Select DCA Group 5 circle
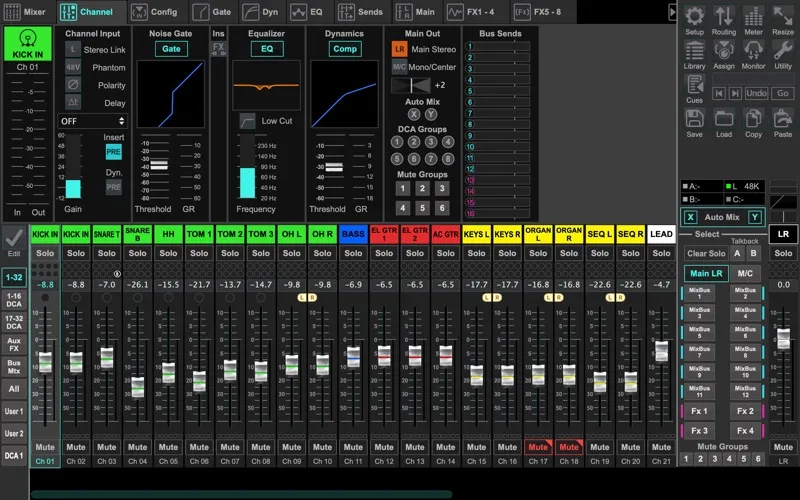 click(397, 159)
